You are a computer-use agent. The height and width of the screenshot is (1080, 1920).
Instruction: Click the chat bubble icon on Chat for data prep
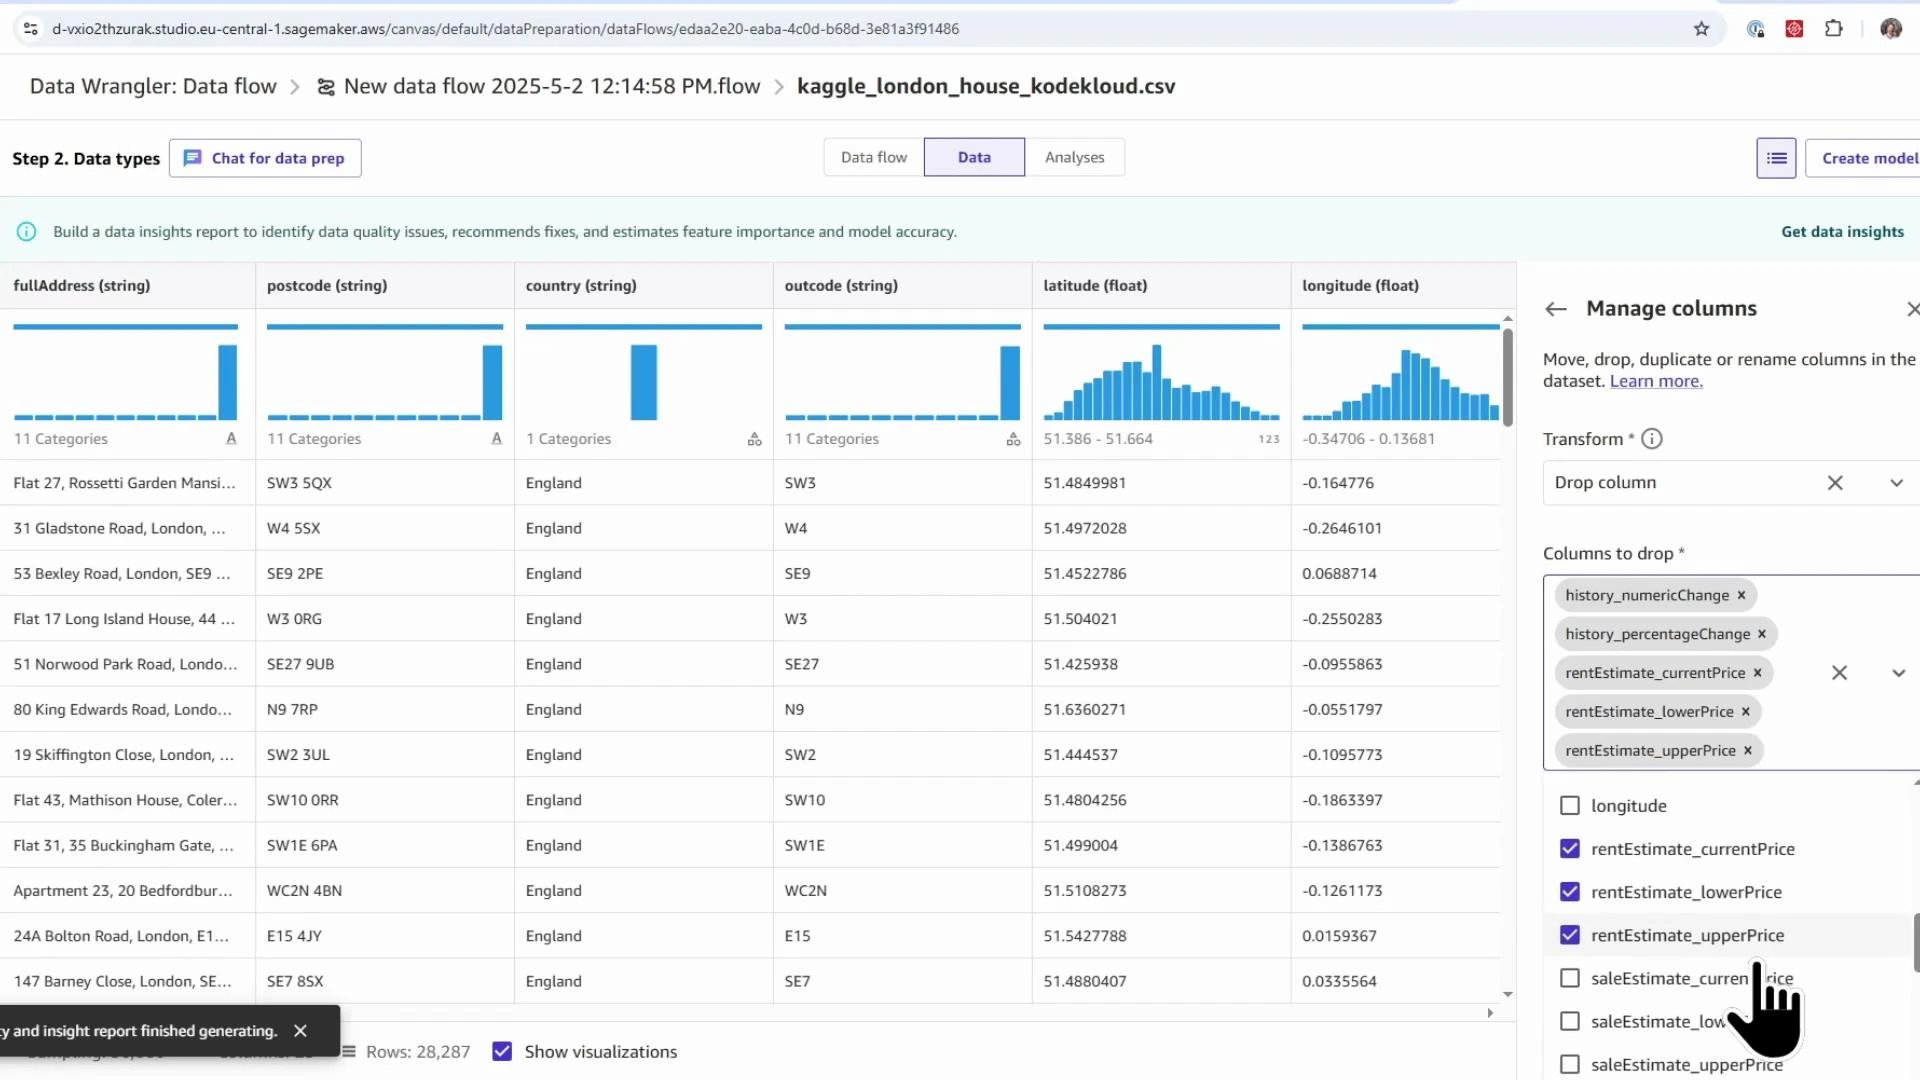tap(193, 158)
